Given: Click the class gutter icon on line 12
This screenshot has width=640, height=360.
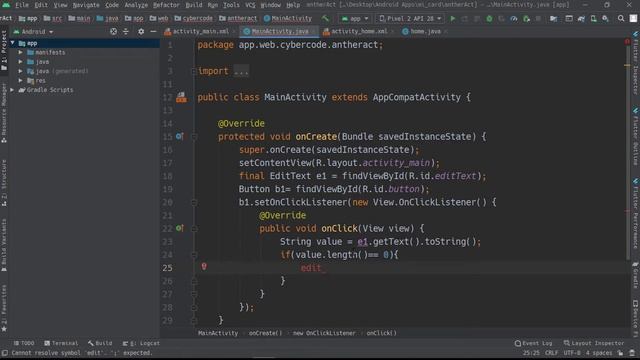Looking at the screenshot, I should pos(181,97).
